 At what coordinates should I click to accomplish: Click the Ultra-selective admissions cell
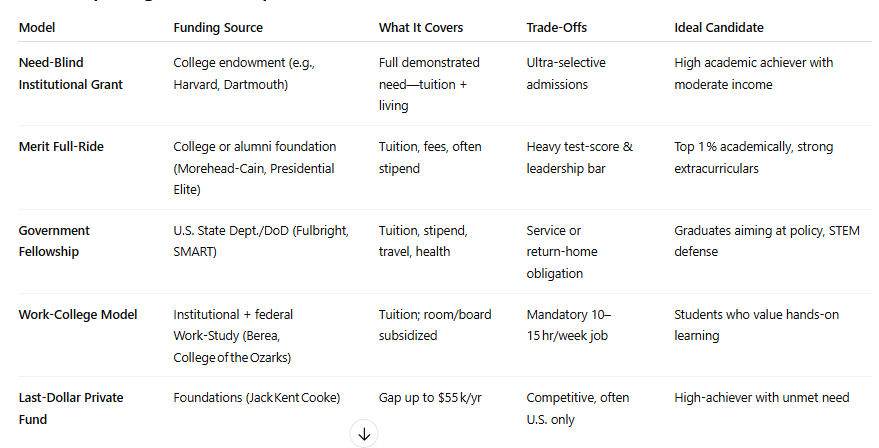(568, 74)
